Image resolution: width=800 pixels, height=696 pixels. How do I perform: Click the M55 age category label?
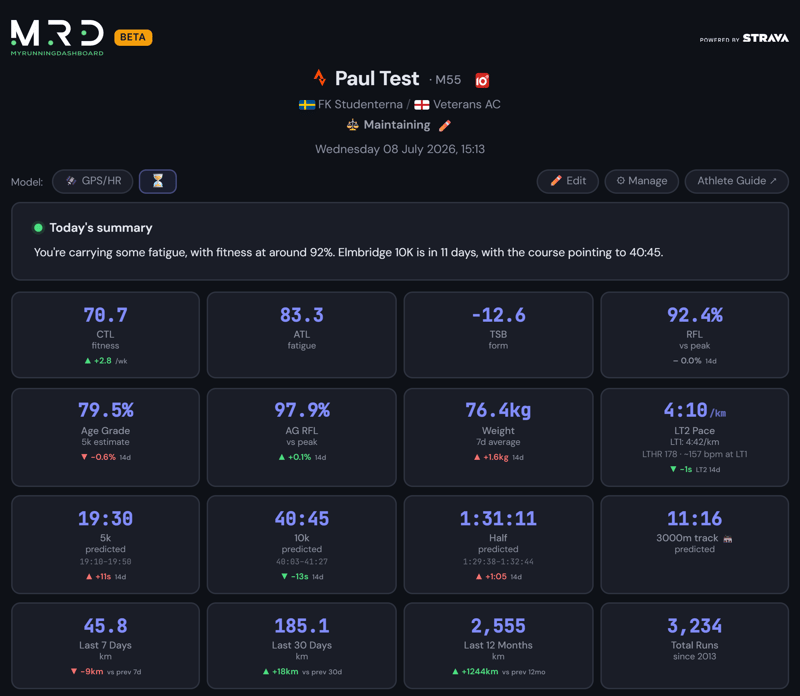point(448,80)
